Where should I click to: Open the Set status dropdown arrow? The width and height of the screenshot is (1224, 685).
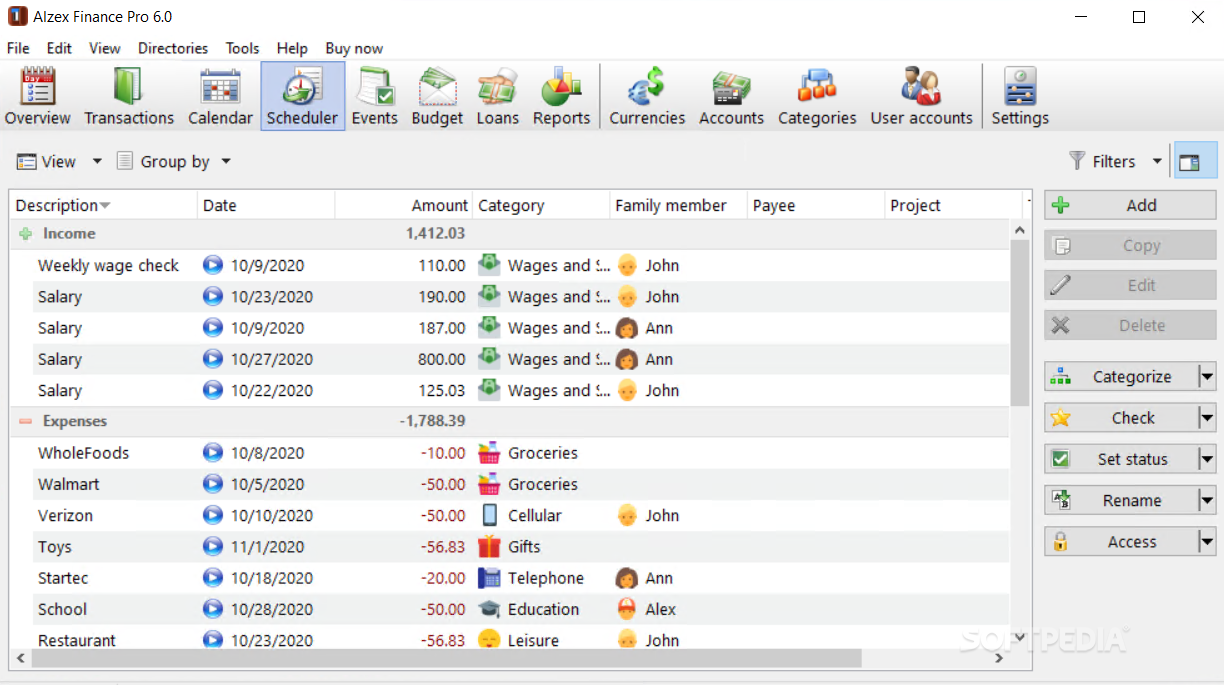tap(1207, 459)
